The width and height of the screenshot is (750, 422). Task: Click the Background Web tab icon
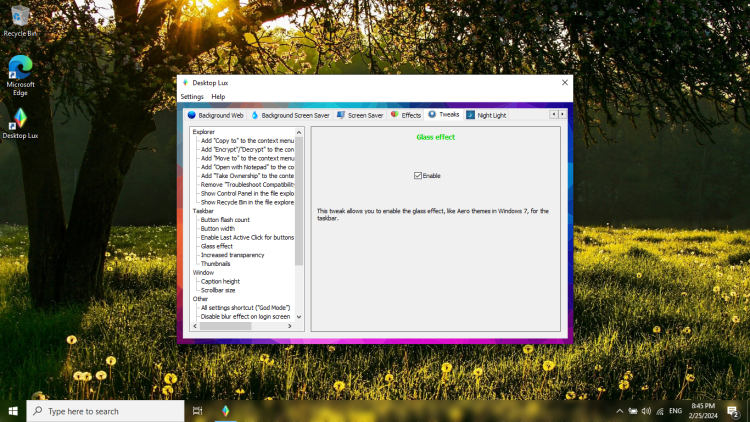click(x=192, y=115)
